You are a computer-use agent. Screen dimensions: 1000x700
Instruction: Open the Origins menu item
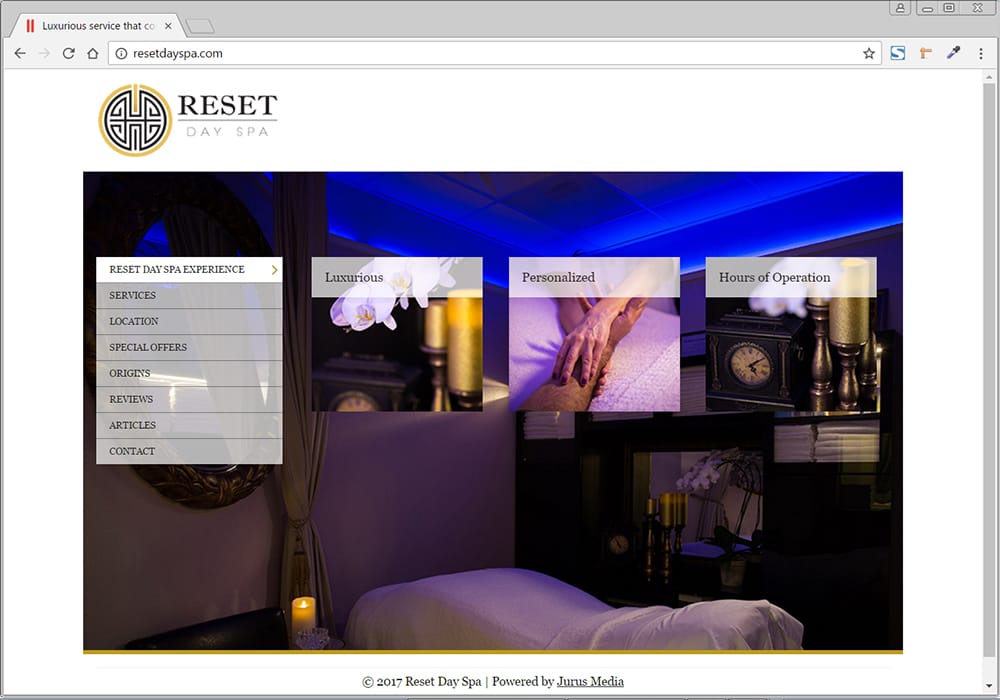coord(189,374)
